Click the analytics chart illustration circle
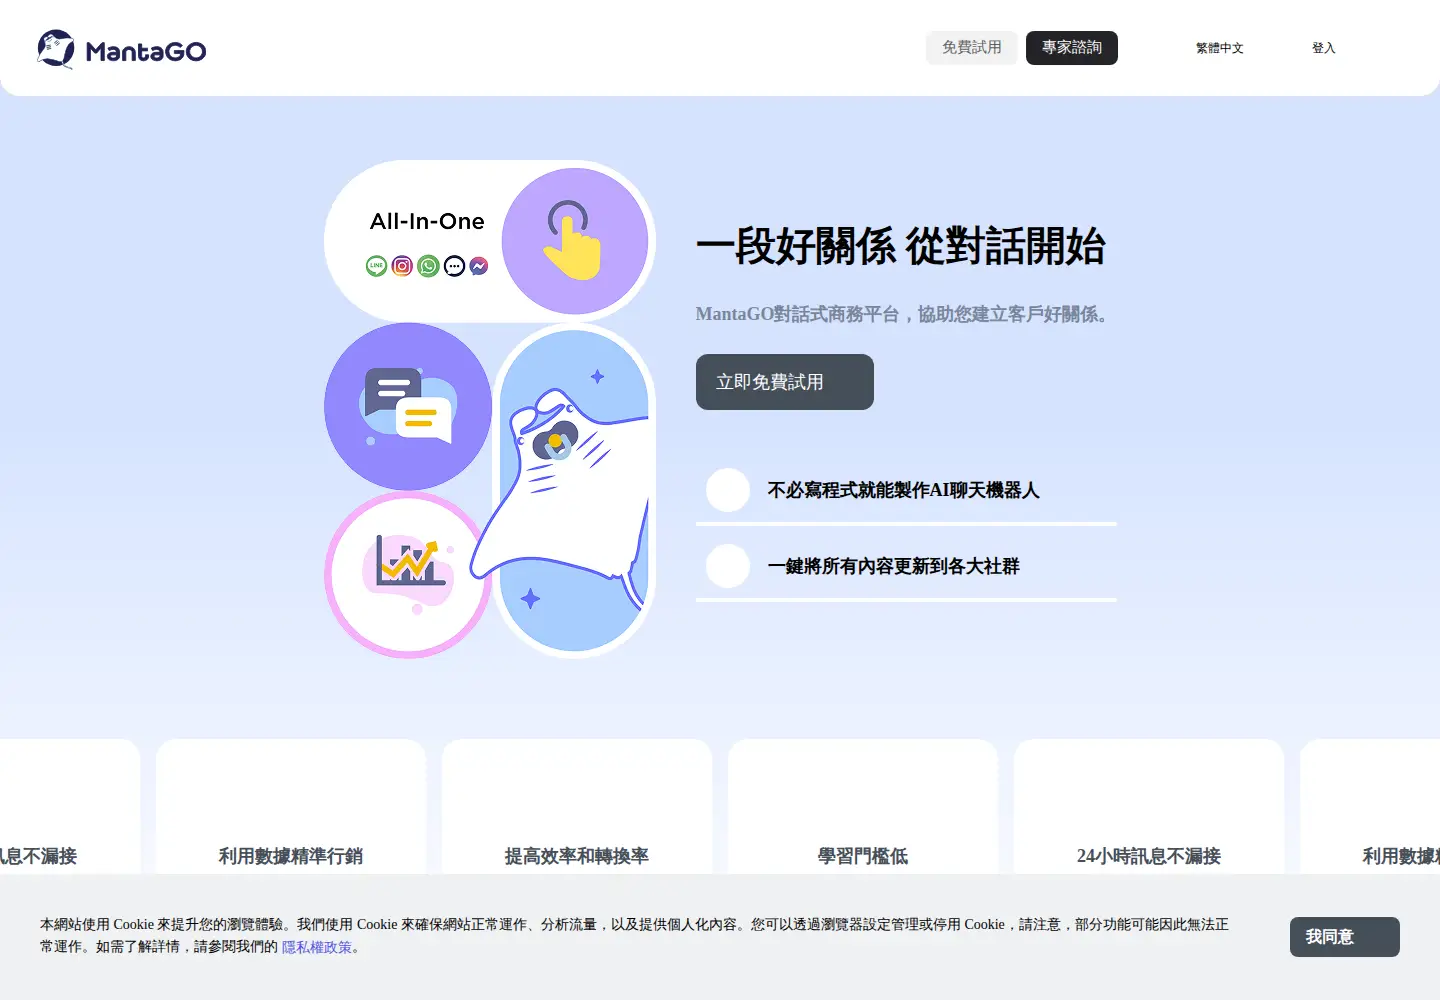Viewport: 1440px width, 1000px height. (408, 575)
